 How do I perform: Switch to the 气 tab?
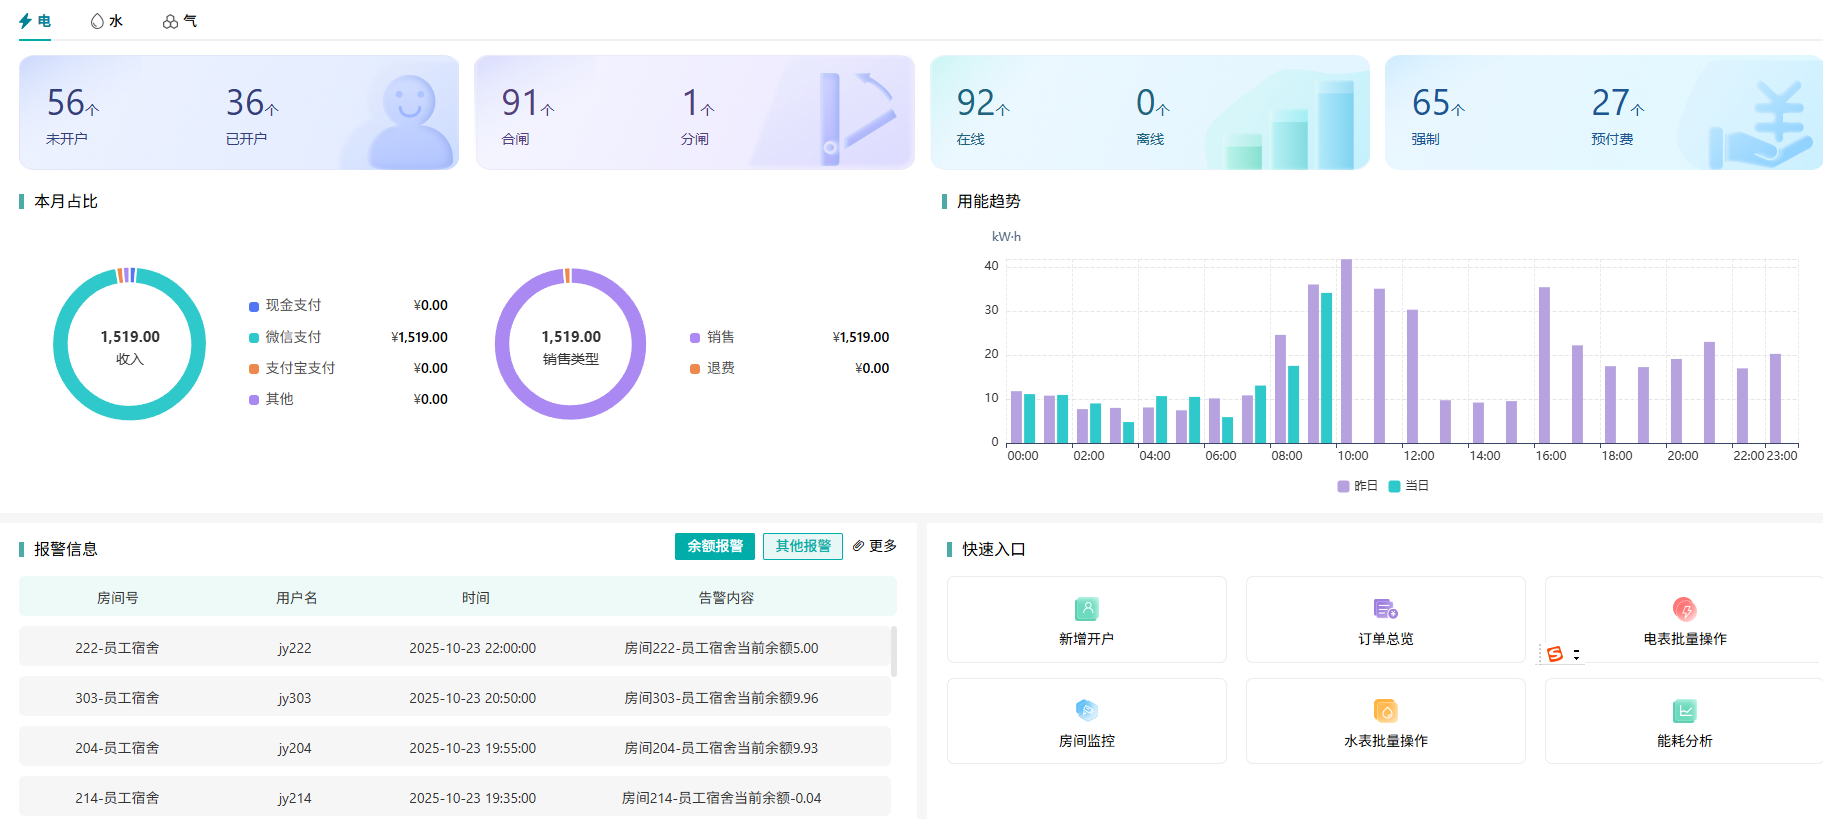(180, 21)
